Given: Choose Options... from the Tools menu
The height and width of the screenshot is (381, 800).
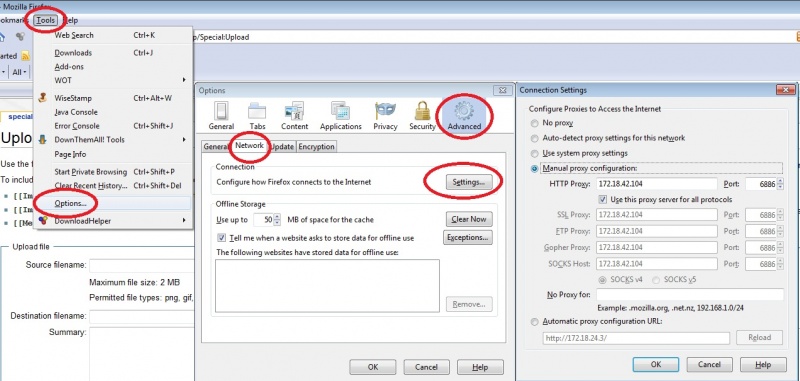Looking at the screenshot, I should pyautogui.click(x=70, y=204).
